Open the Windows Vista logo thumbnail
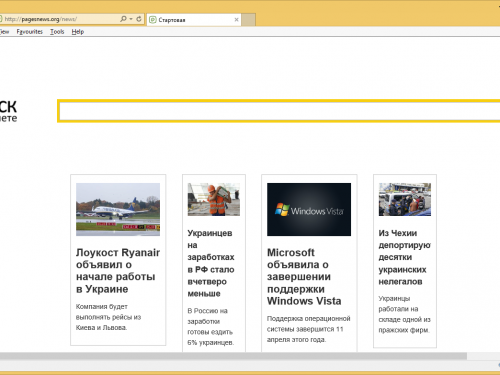This screenshot has height=375, width=500. point(309,209)
